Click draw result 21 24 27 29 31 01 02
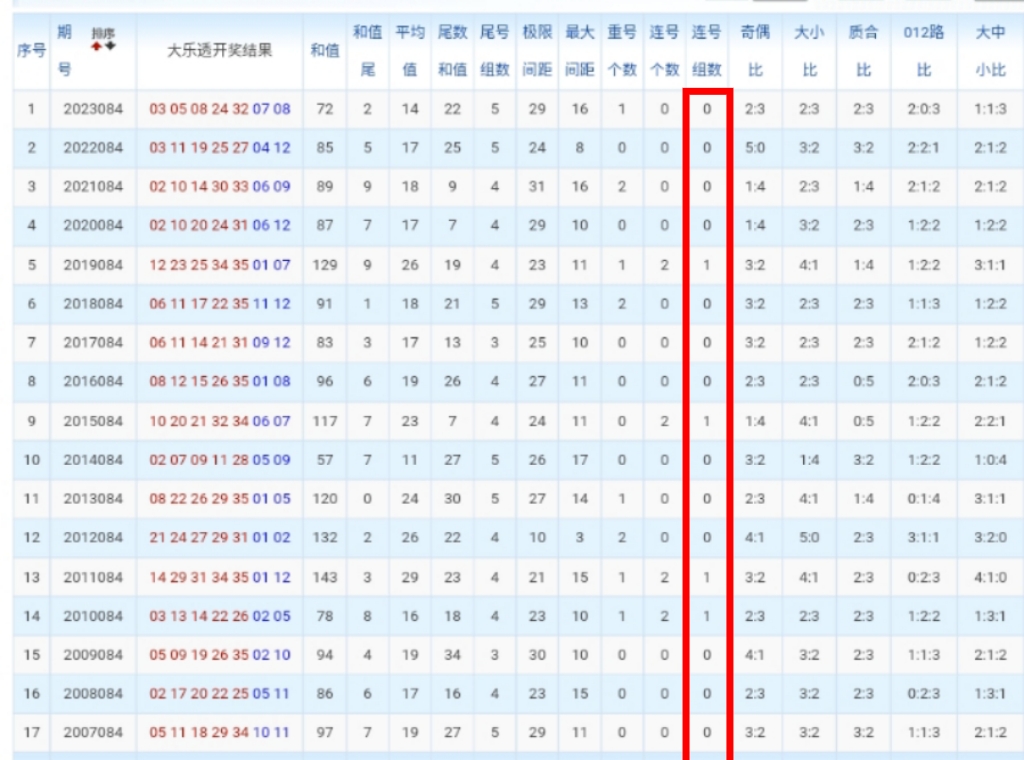Screen dimensions: 1024x760 pos(219,537)
